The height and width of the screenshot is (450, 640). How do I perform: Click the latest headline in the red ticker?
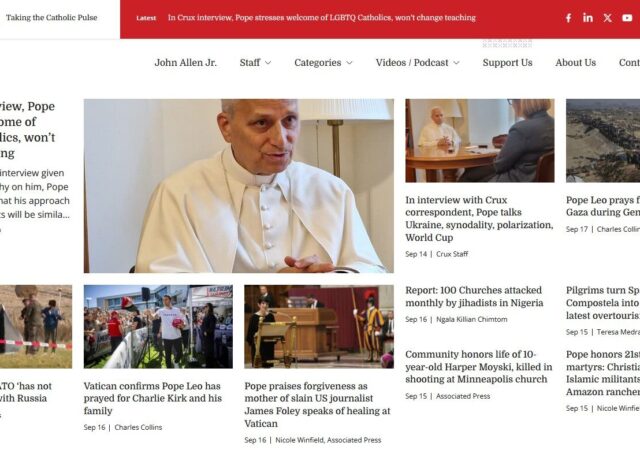click(322, 18)
